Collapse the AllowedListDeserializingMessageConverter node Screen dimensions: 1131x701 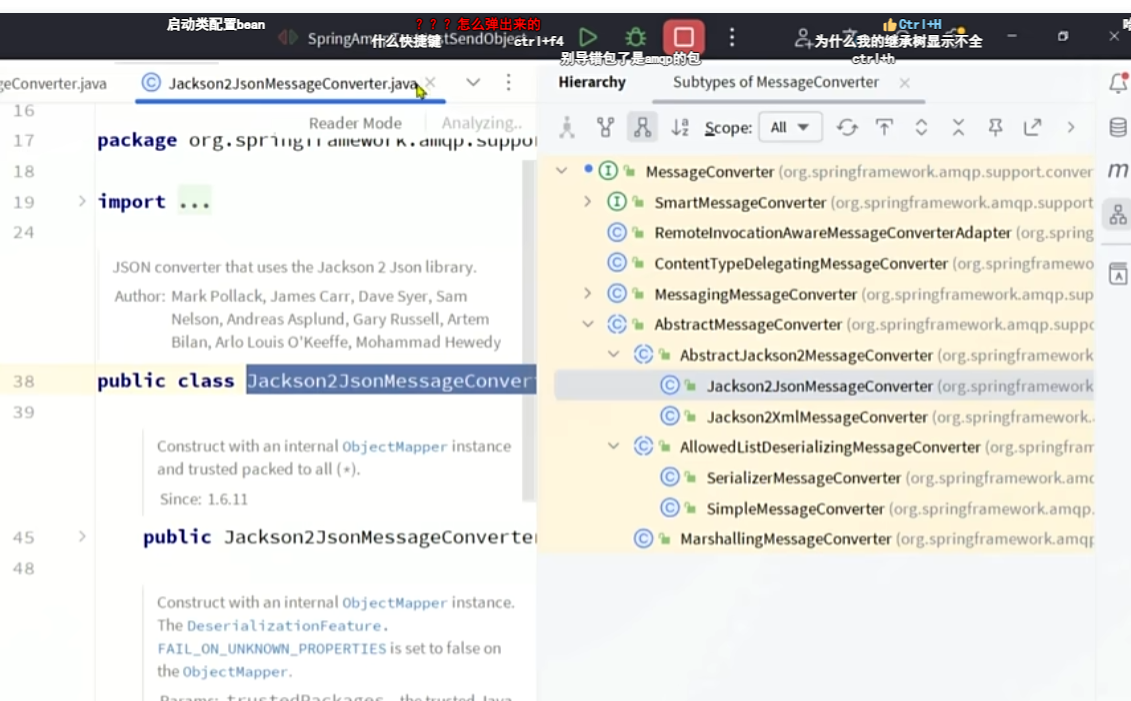(x=613, y=446)
